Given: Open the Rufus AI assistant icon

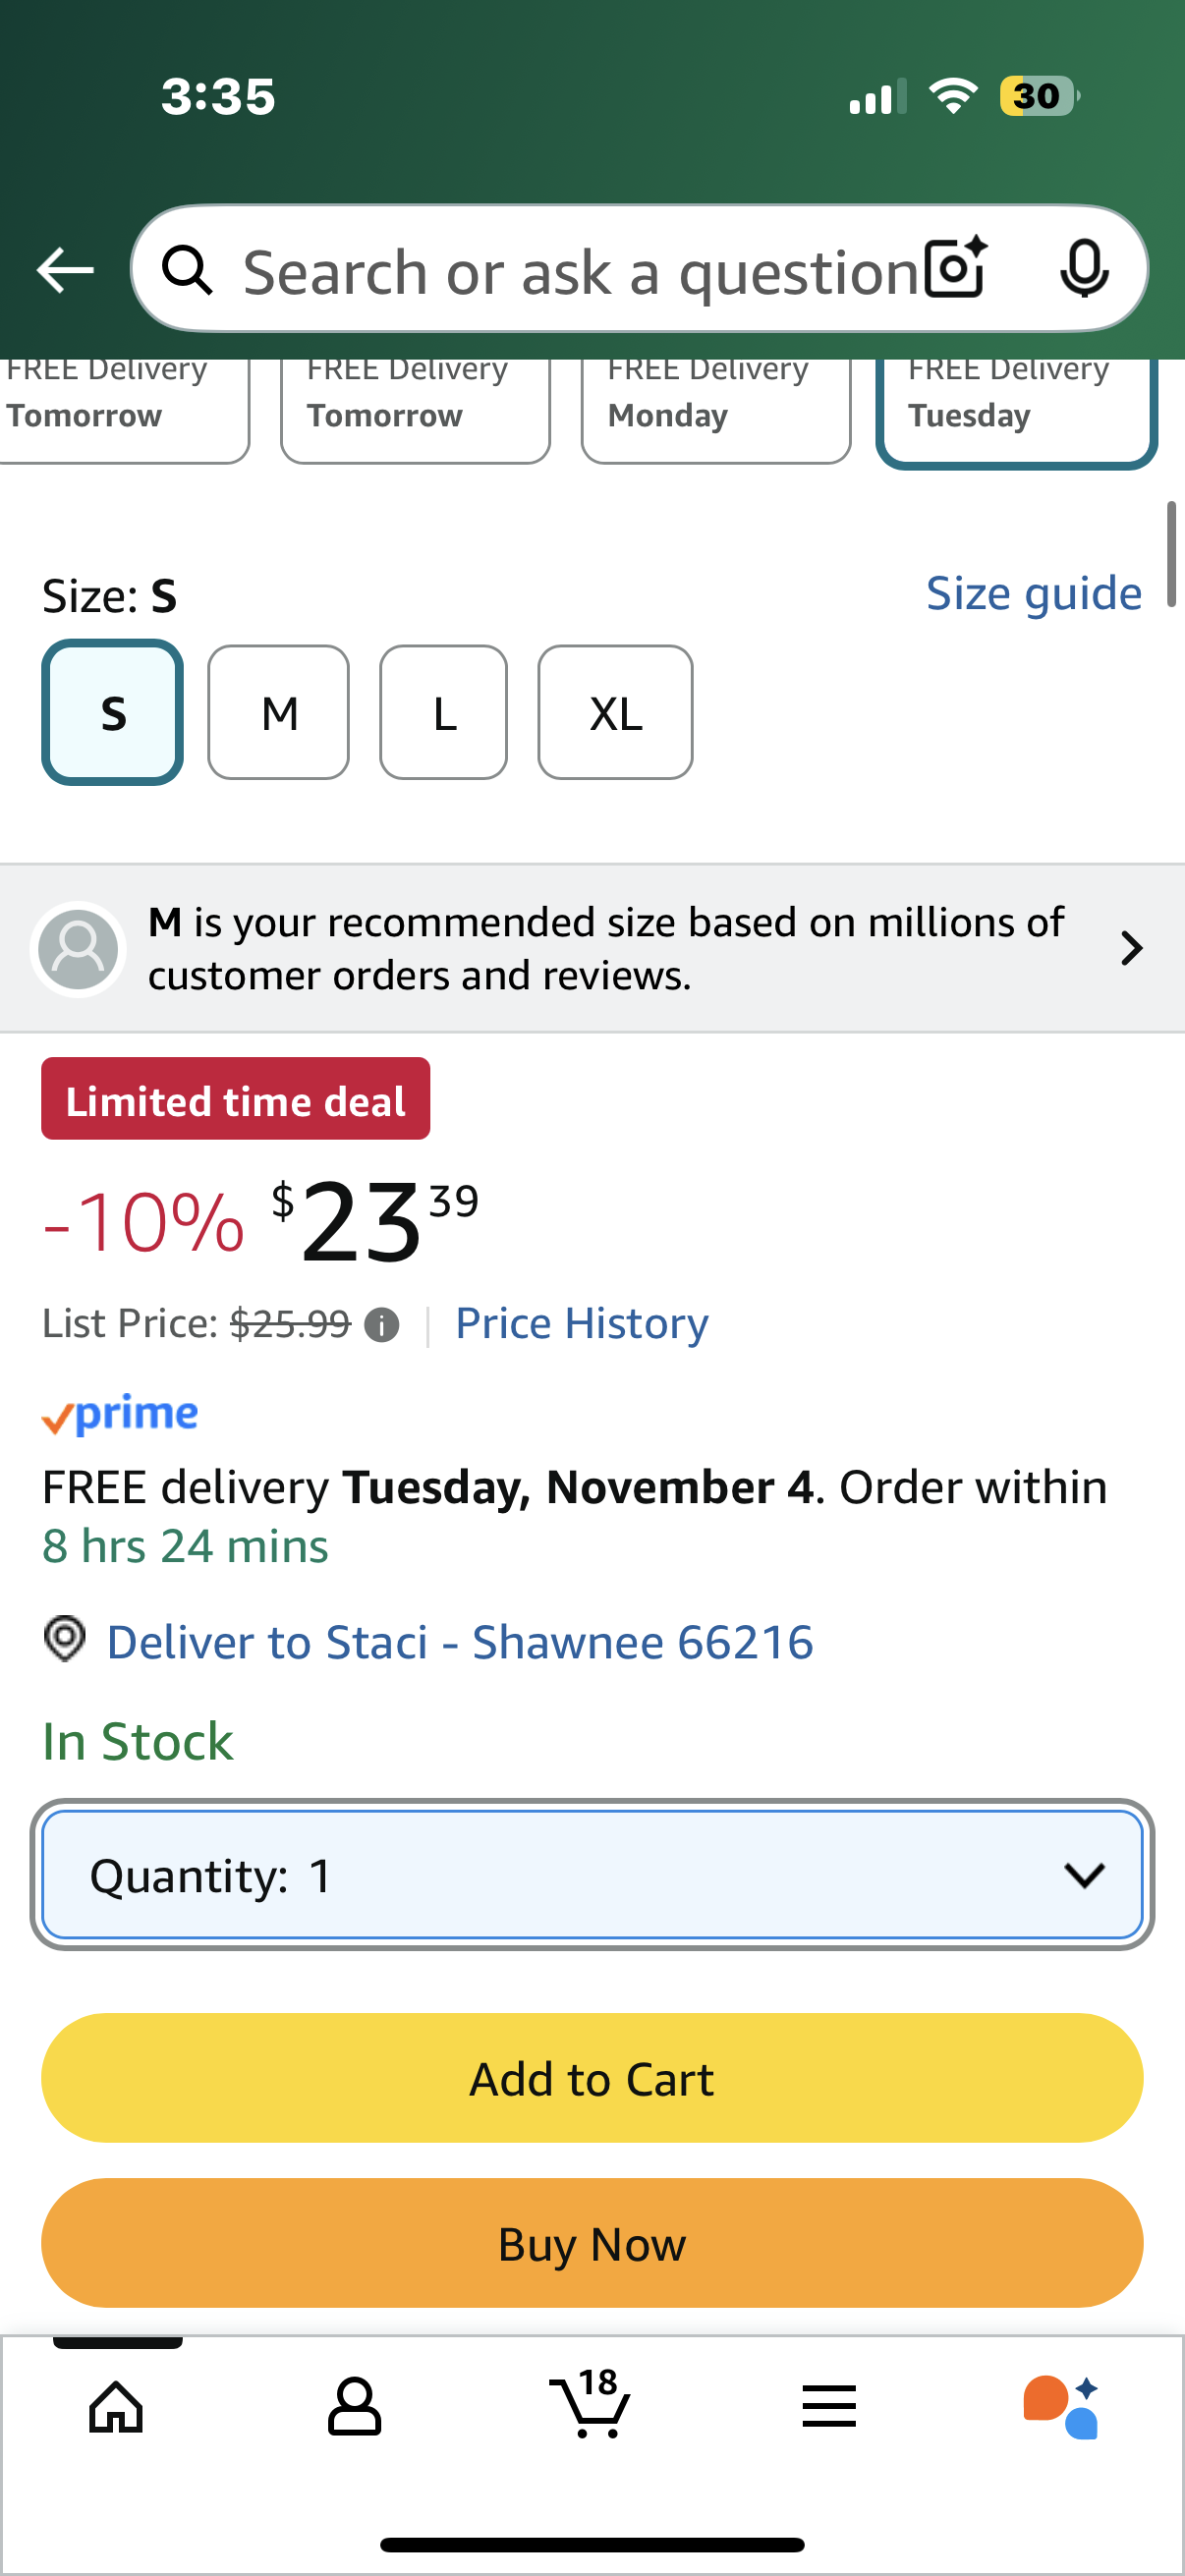Looking at the screenshot, I should [x=1061, y=2405].
